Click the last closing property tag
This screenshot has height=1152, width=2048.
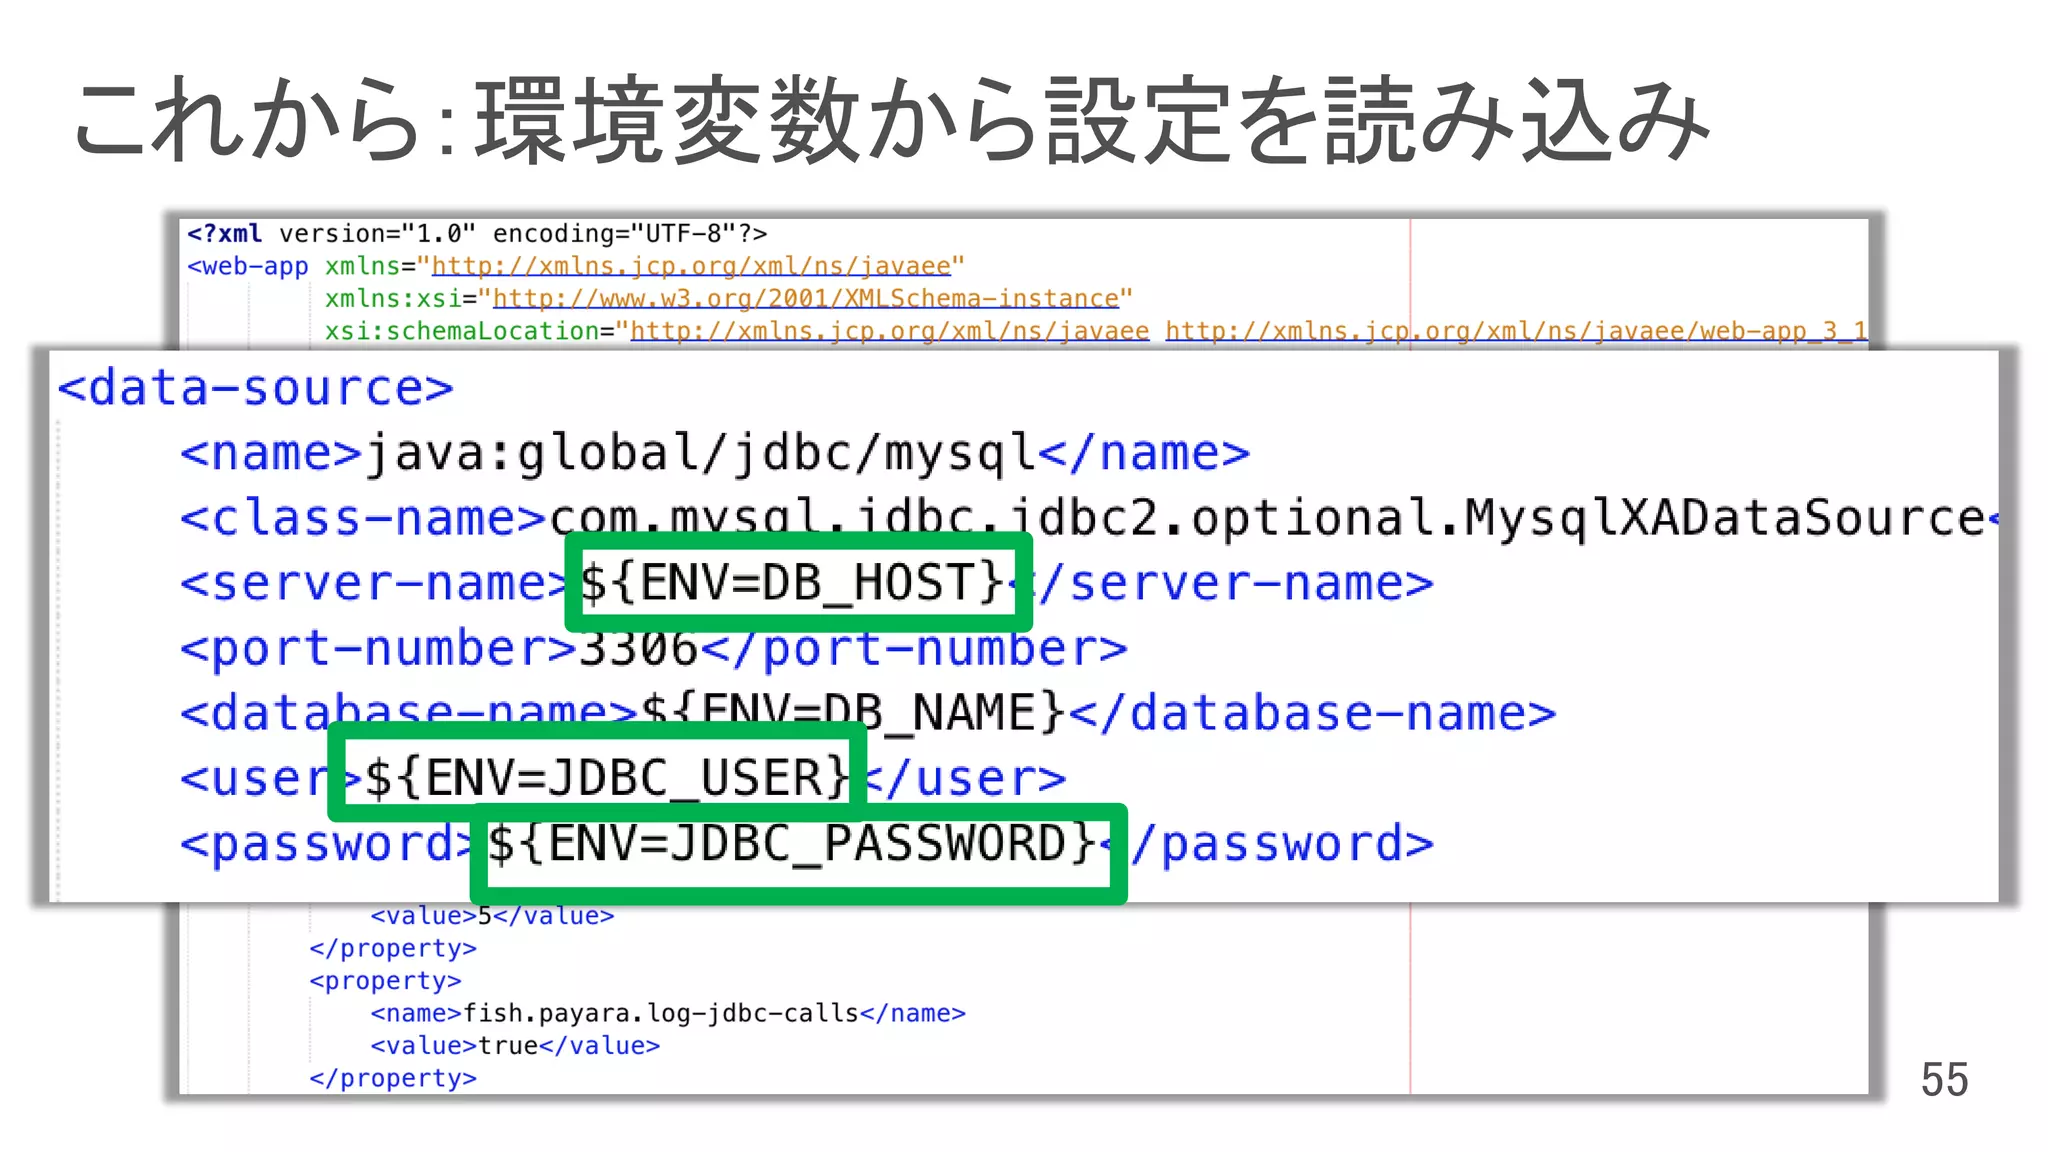392,1078
